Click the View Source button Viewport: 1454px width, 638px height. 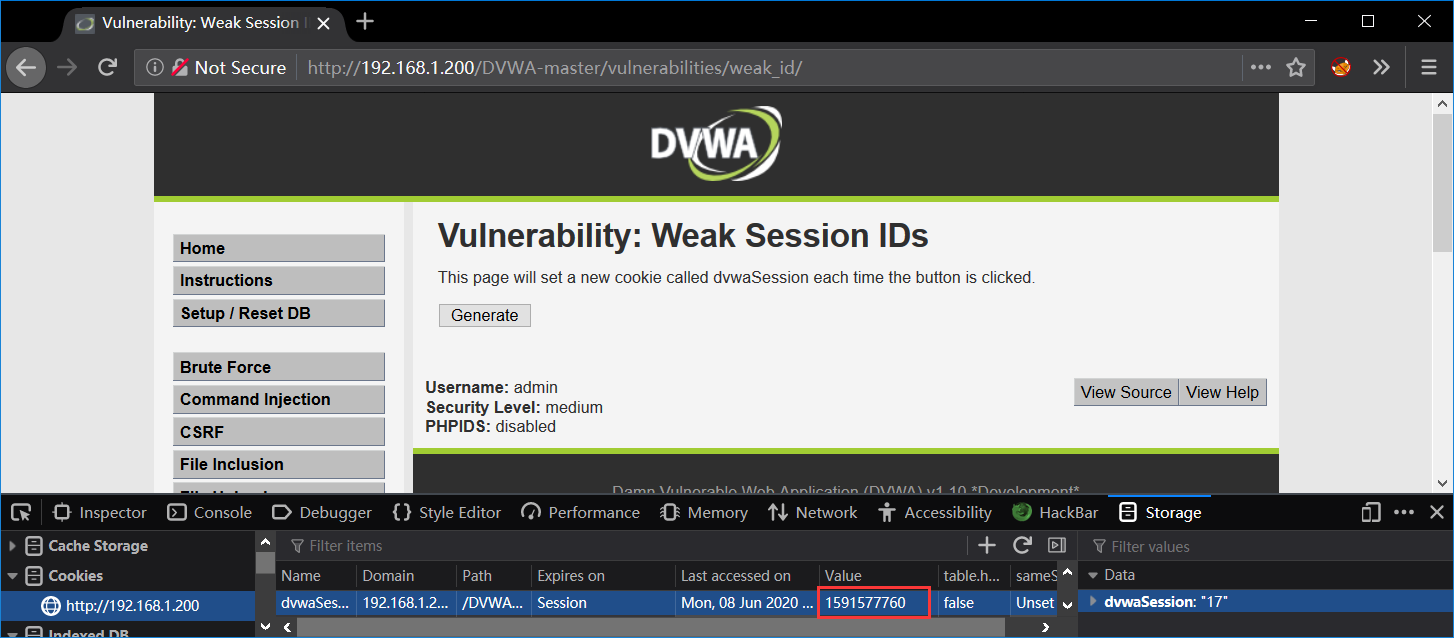(1125, 391)
